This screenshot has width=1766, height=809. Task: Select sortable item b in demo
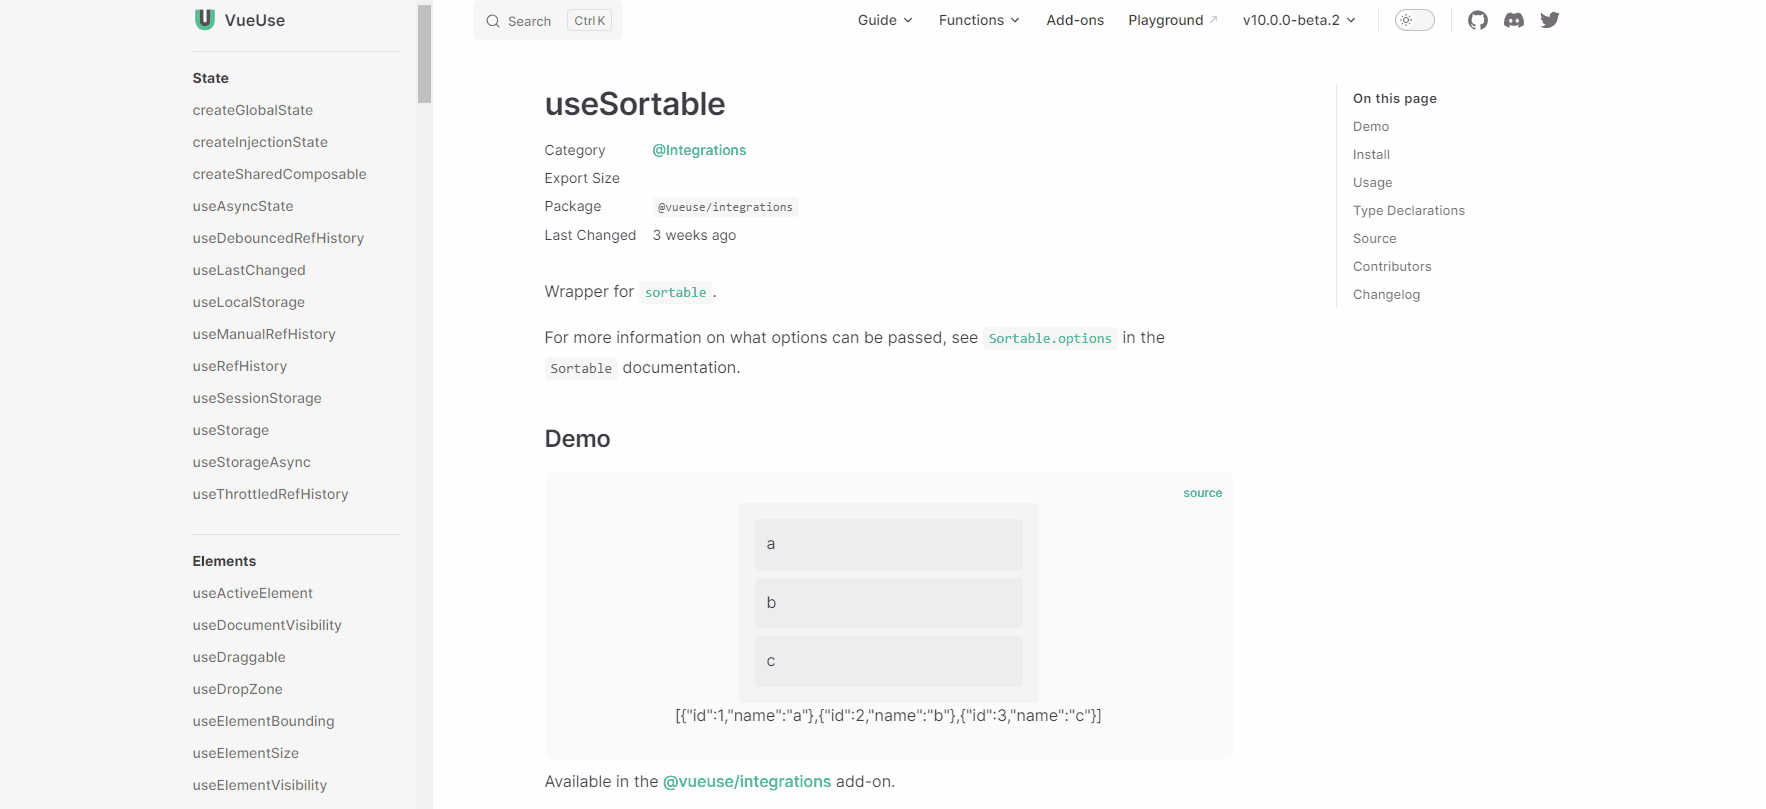point(889,603)
